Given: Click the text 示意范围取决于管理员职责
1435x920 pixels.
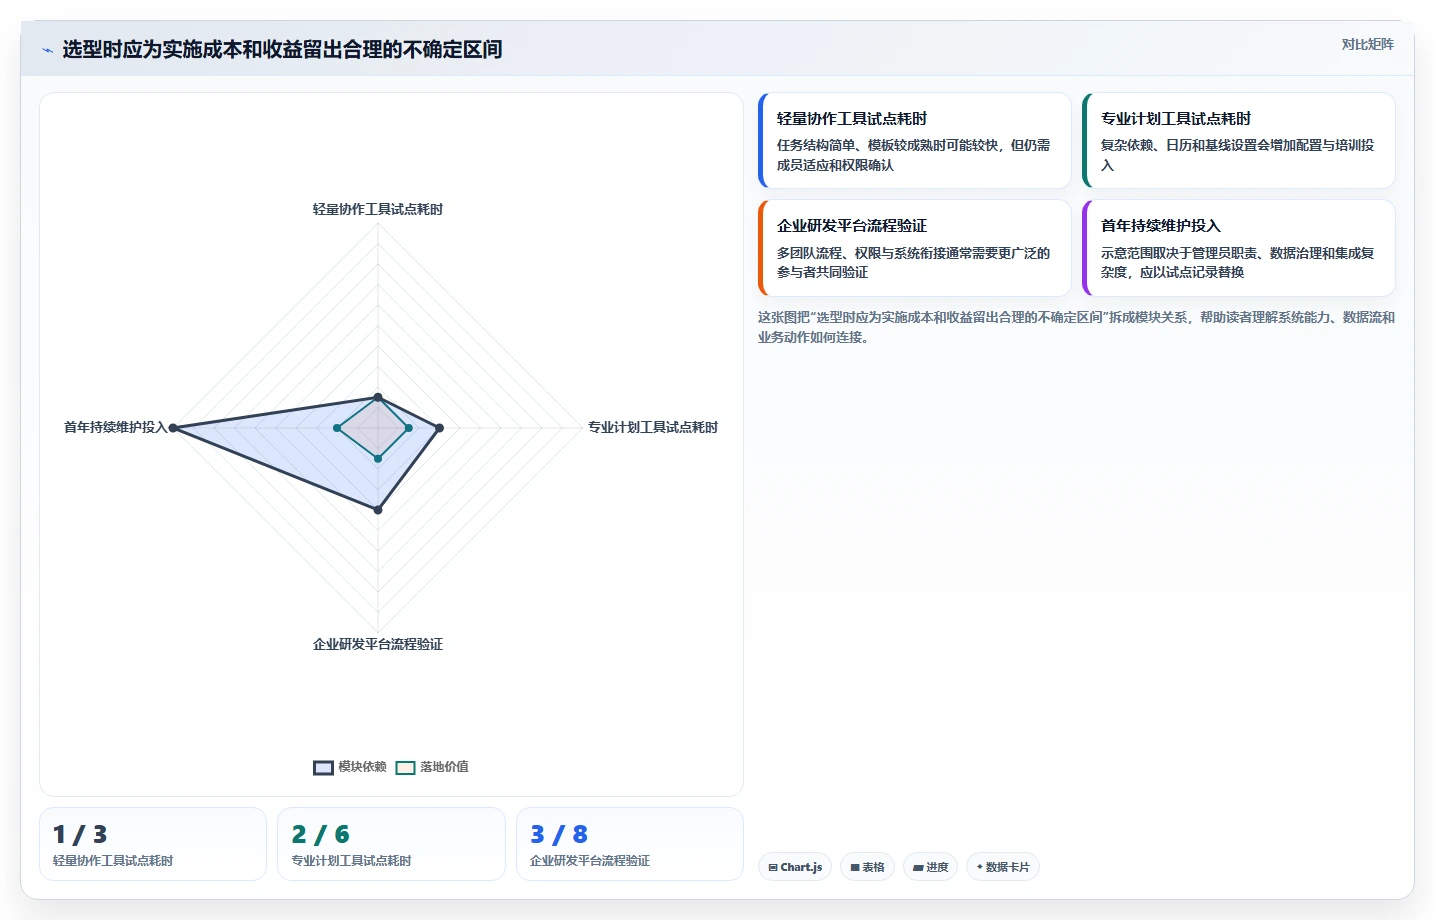Looking at the screenshot, I should pos(1179,253).
